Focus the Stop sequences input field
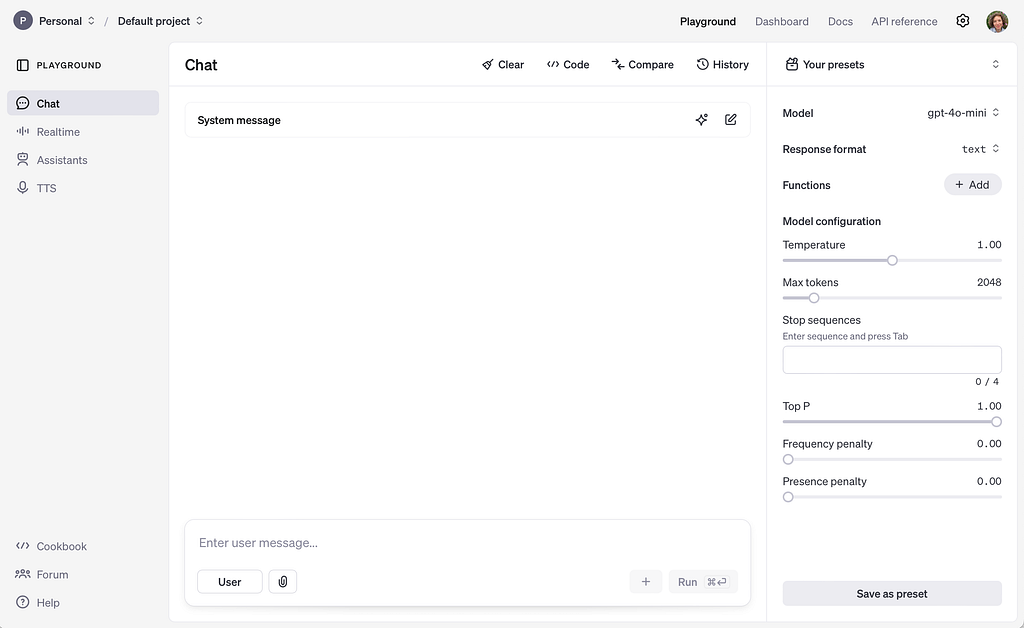This screenshot has height=628, width=1024. (x=892, y=360)
